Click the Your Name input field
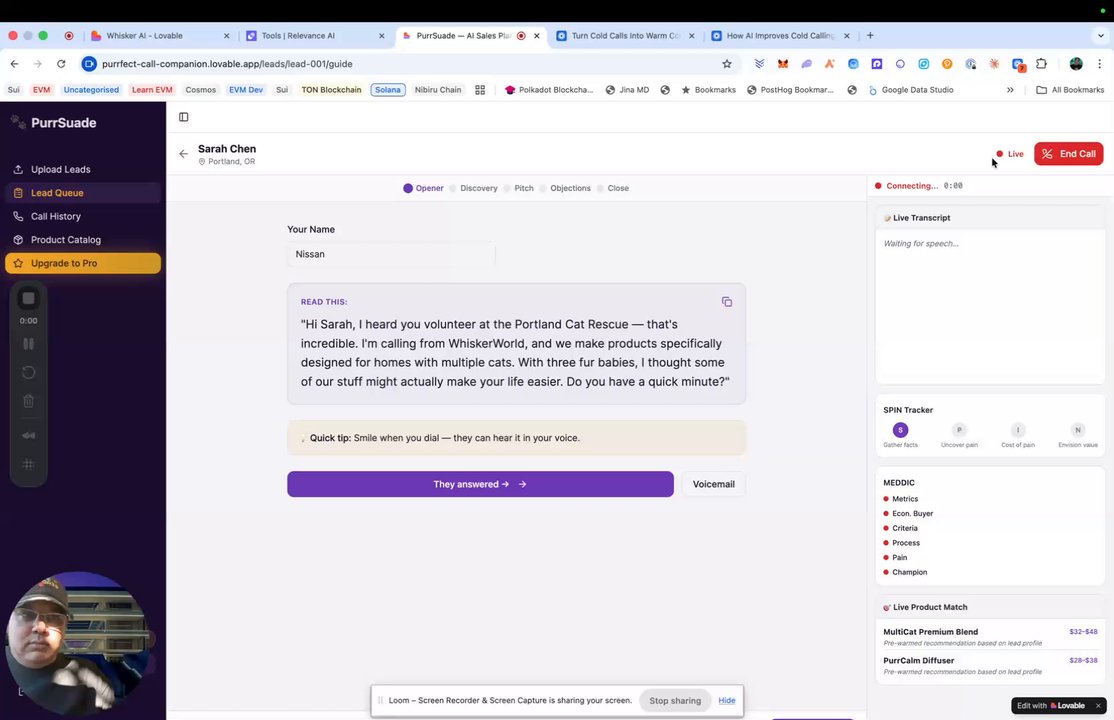 click(391, 254)
